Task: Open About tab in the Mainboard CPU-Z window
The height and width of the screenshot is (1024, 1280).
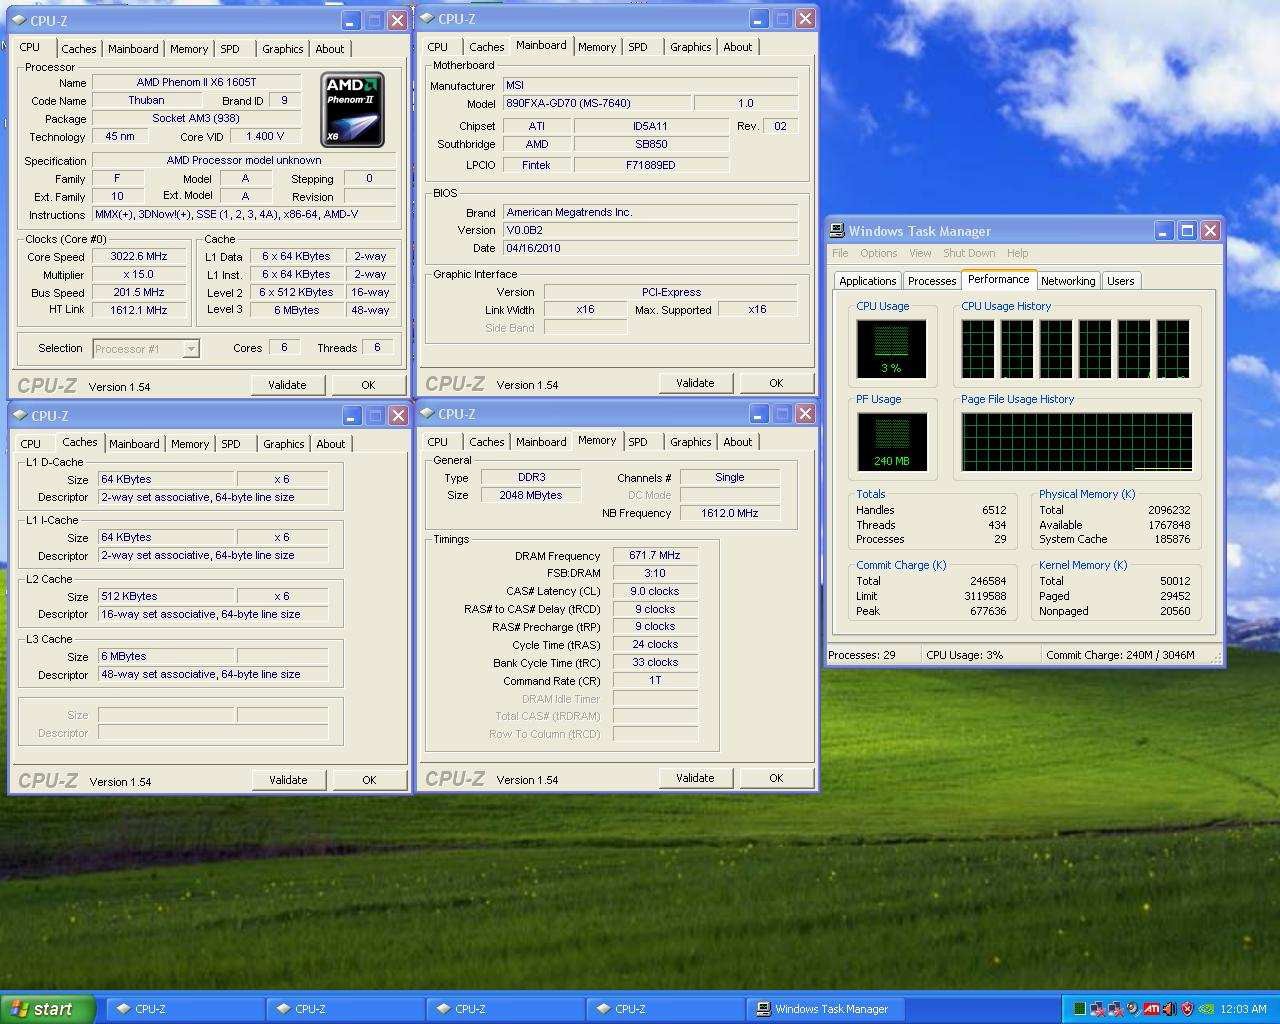Action: 737,46
